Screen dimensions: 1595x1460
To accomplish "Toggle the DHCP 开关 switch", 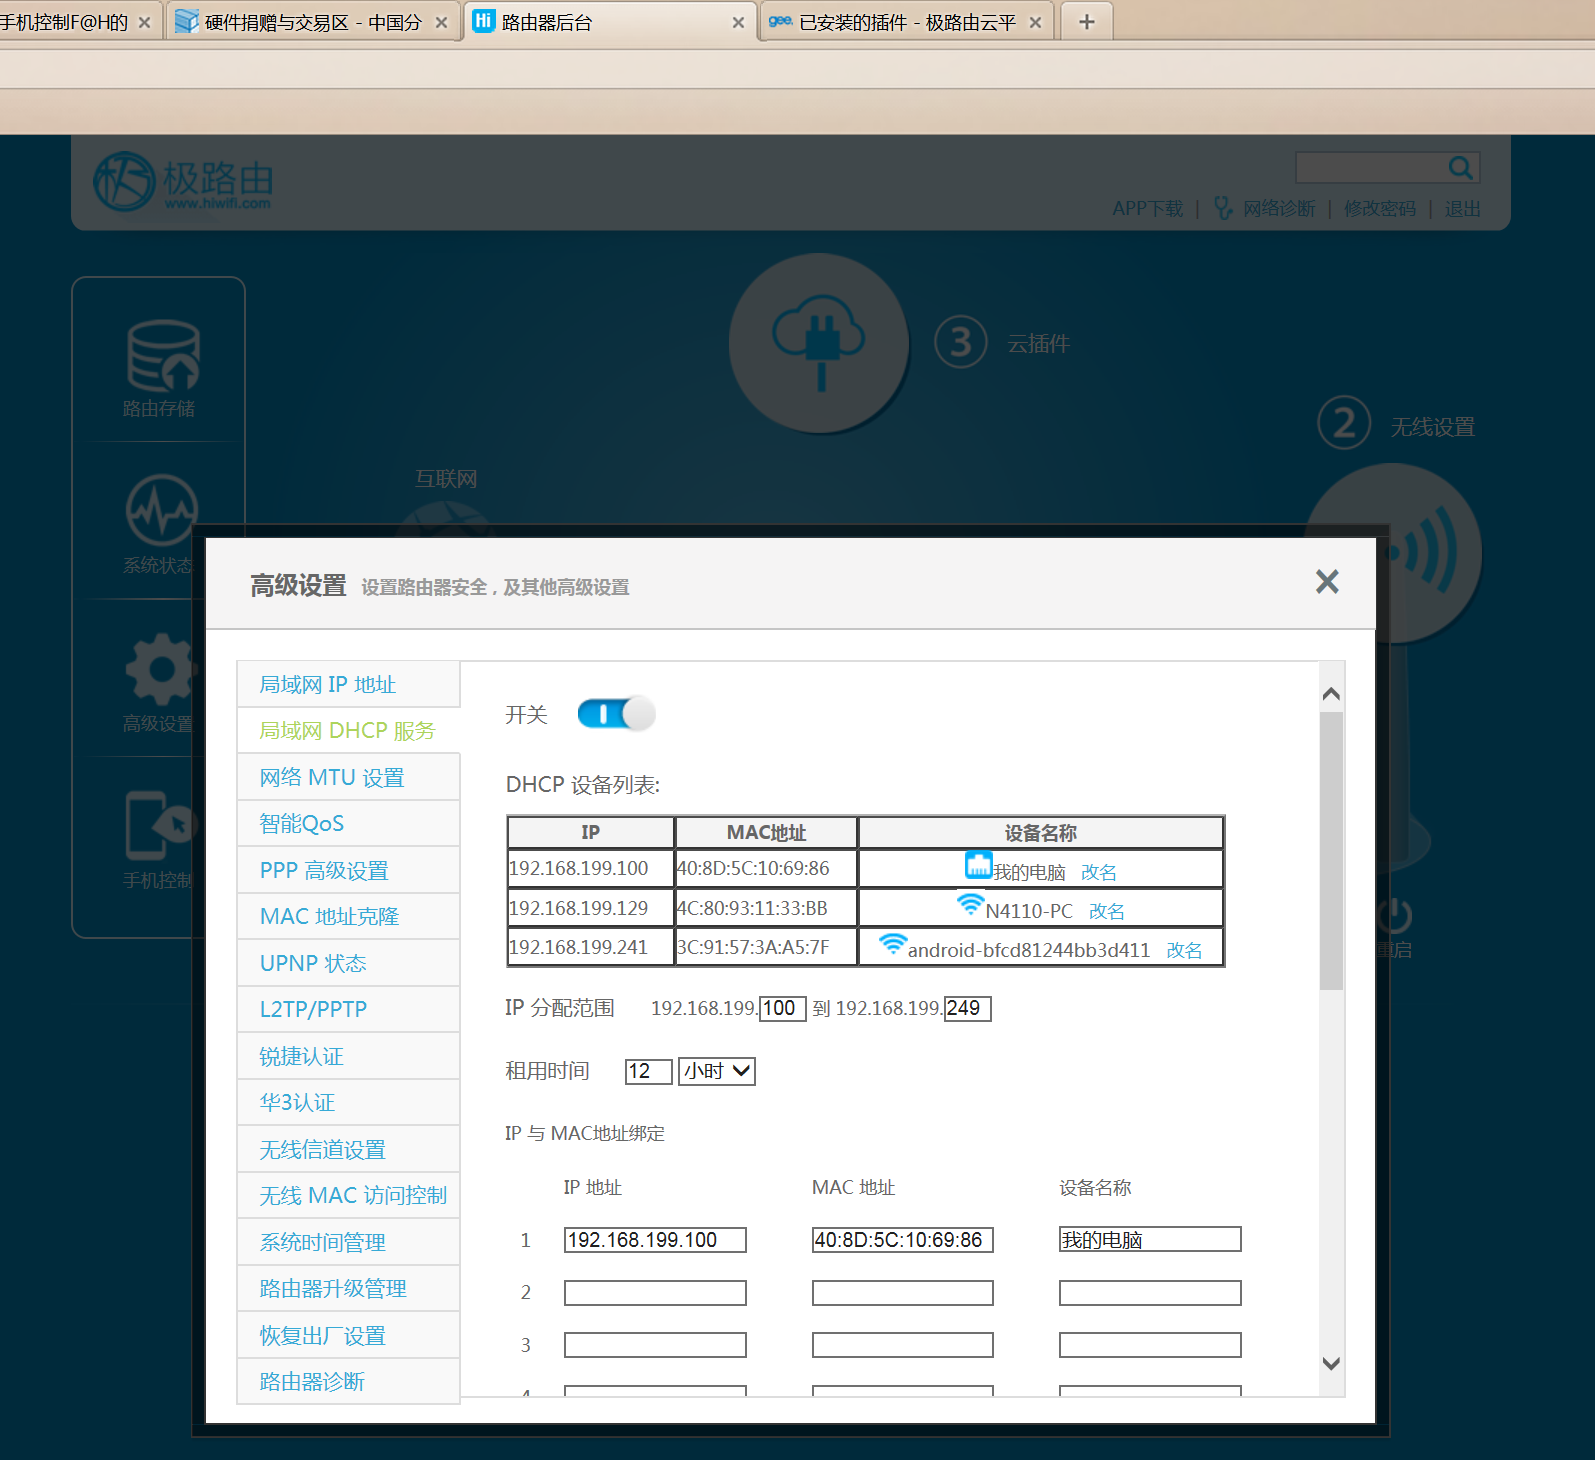I will (x=616, y=714).
